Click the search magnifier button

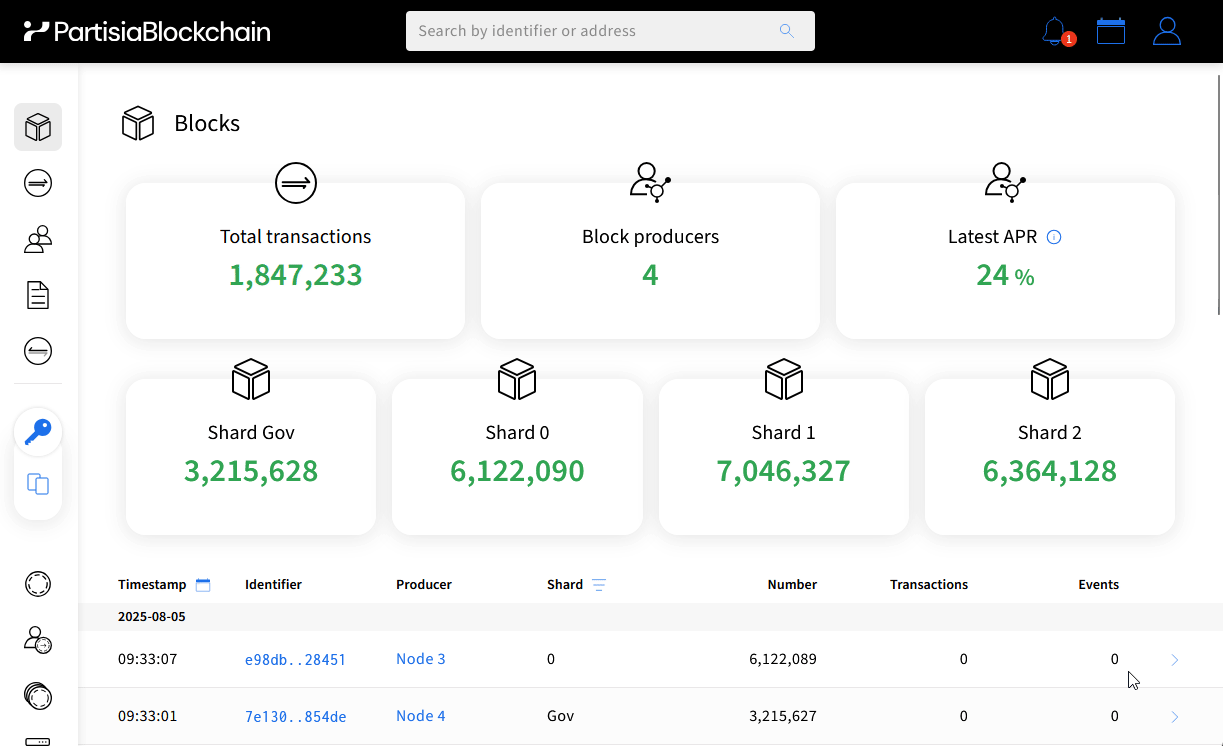787,31
